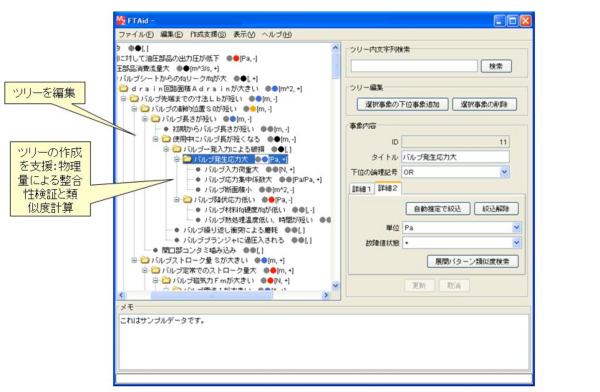Open the ファイル(F) menu
Viewport: 600px width, 392px height.
136,34
